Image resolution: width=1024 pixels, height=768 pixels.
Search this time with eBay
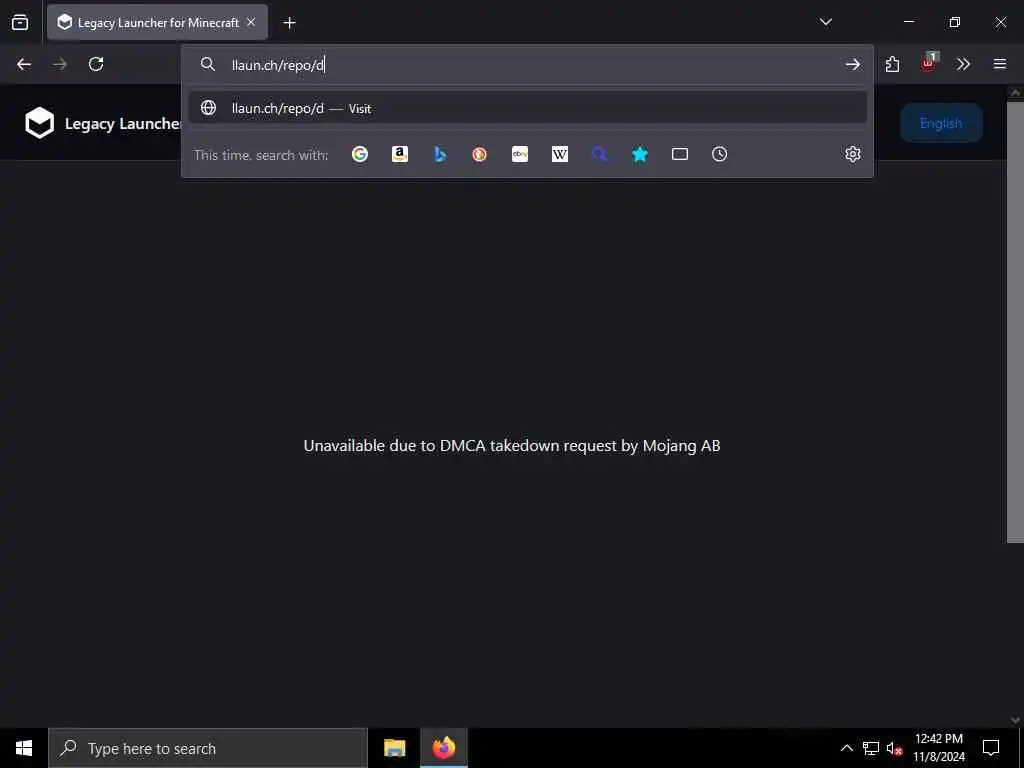[520, 154]
